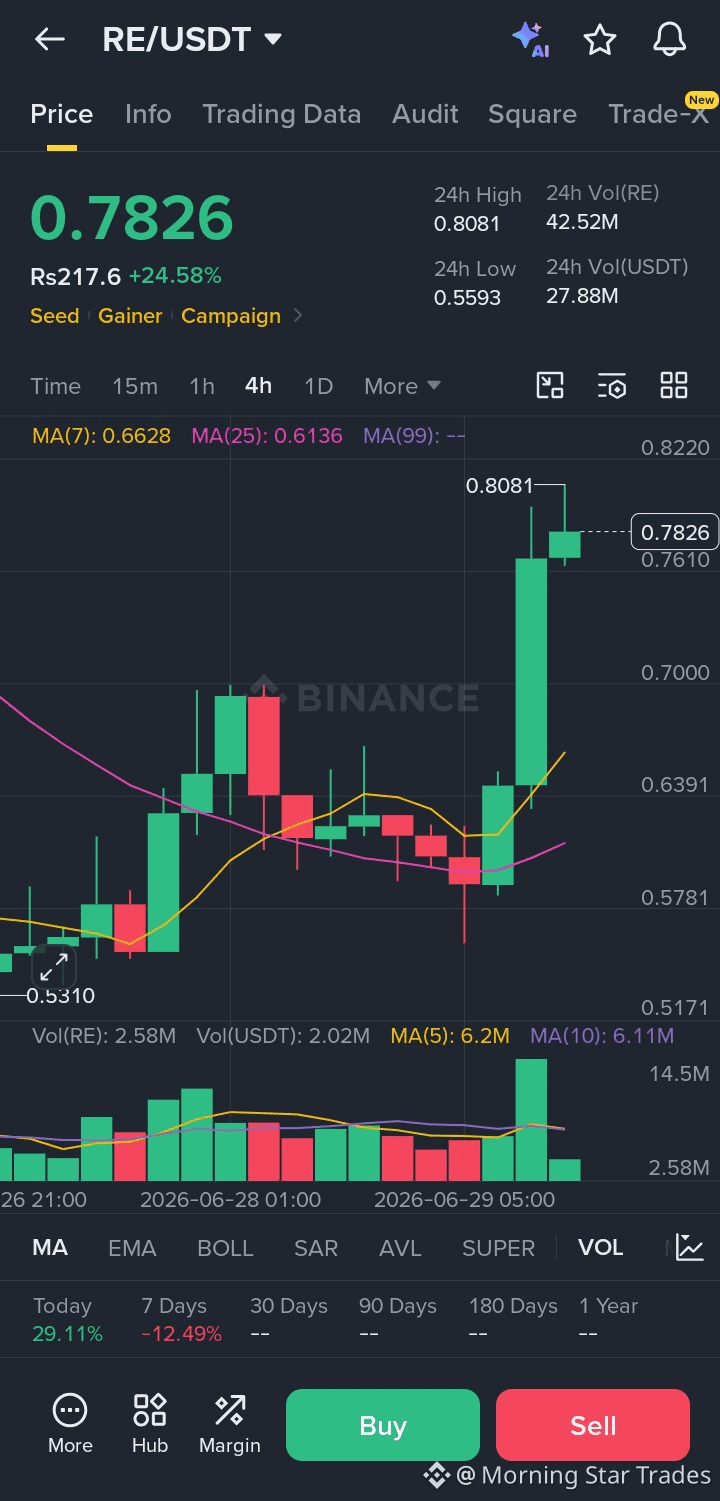Tap the MA(99) label
This screenshot has width=720, height=1501.
click(414, 436)
